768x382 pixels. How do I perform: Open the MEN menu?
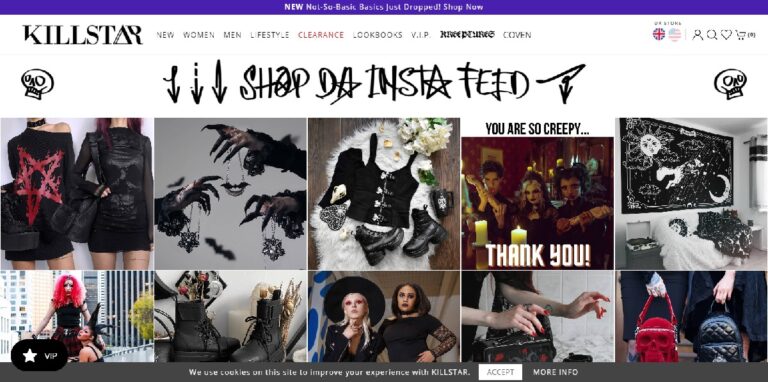click(x=232, y=35)
